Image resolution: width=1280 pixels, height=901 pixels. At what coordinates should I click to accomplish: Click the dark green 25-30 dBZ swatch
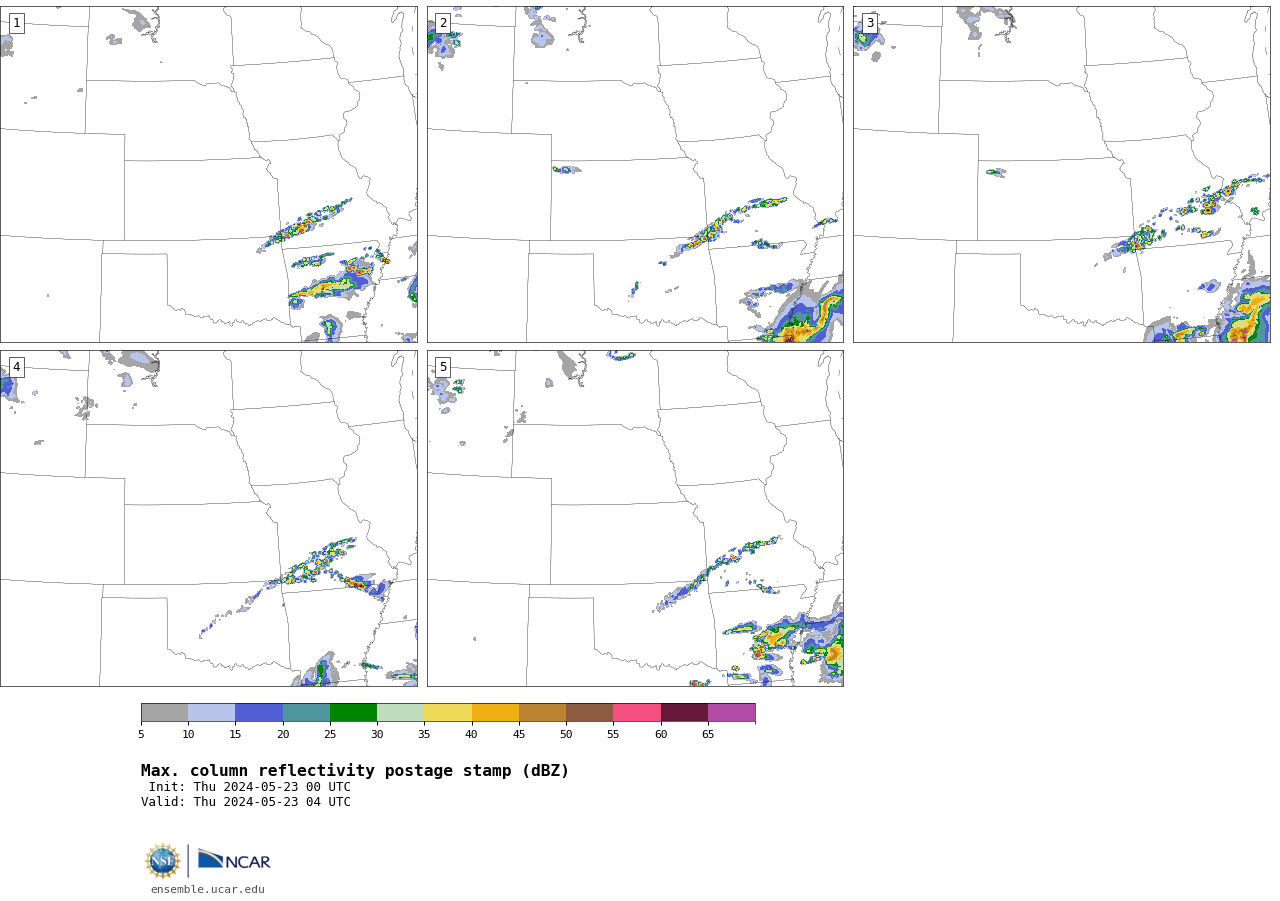[353, 712]
